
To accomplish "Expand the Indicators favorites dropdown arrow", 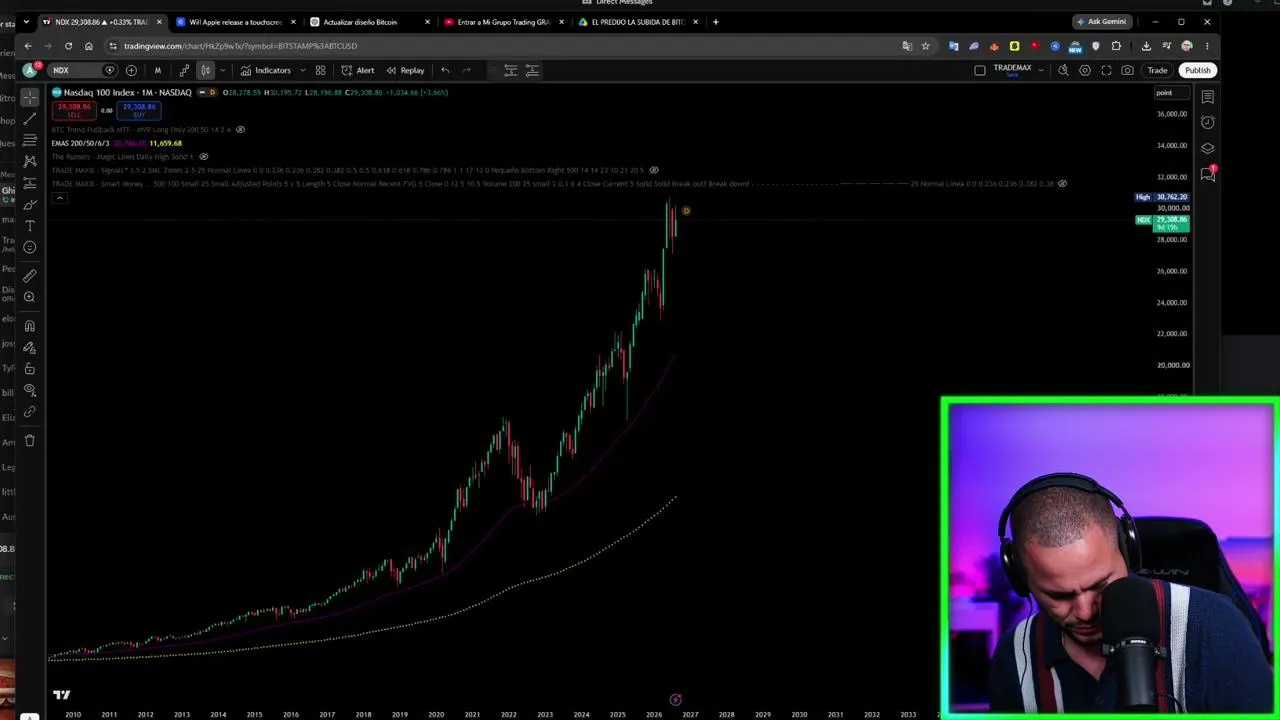I will tap(303, 70).
